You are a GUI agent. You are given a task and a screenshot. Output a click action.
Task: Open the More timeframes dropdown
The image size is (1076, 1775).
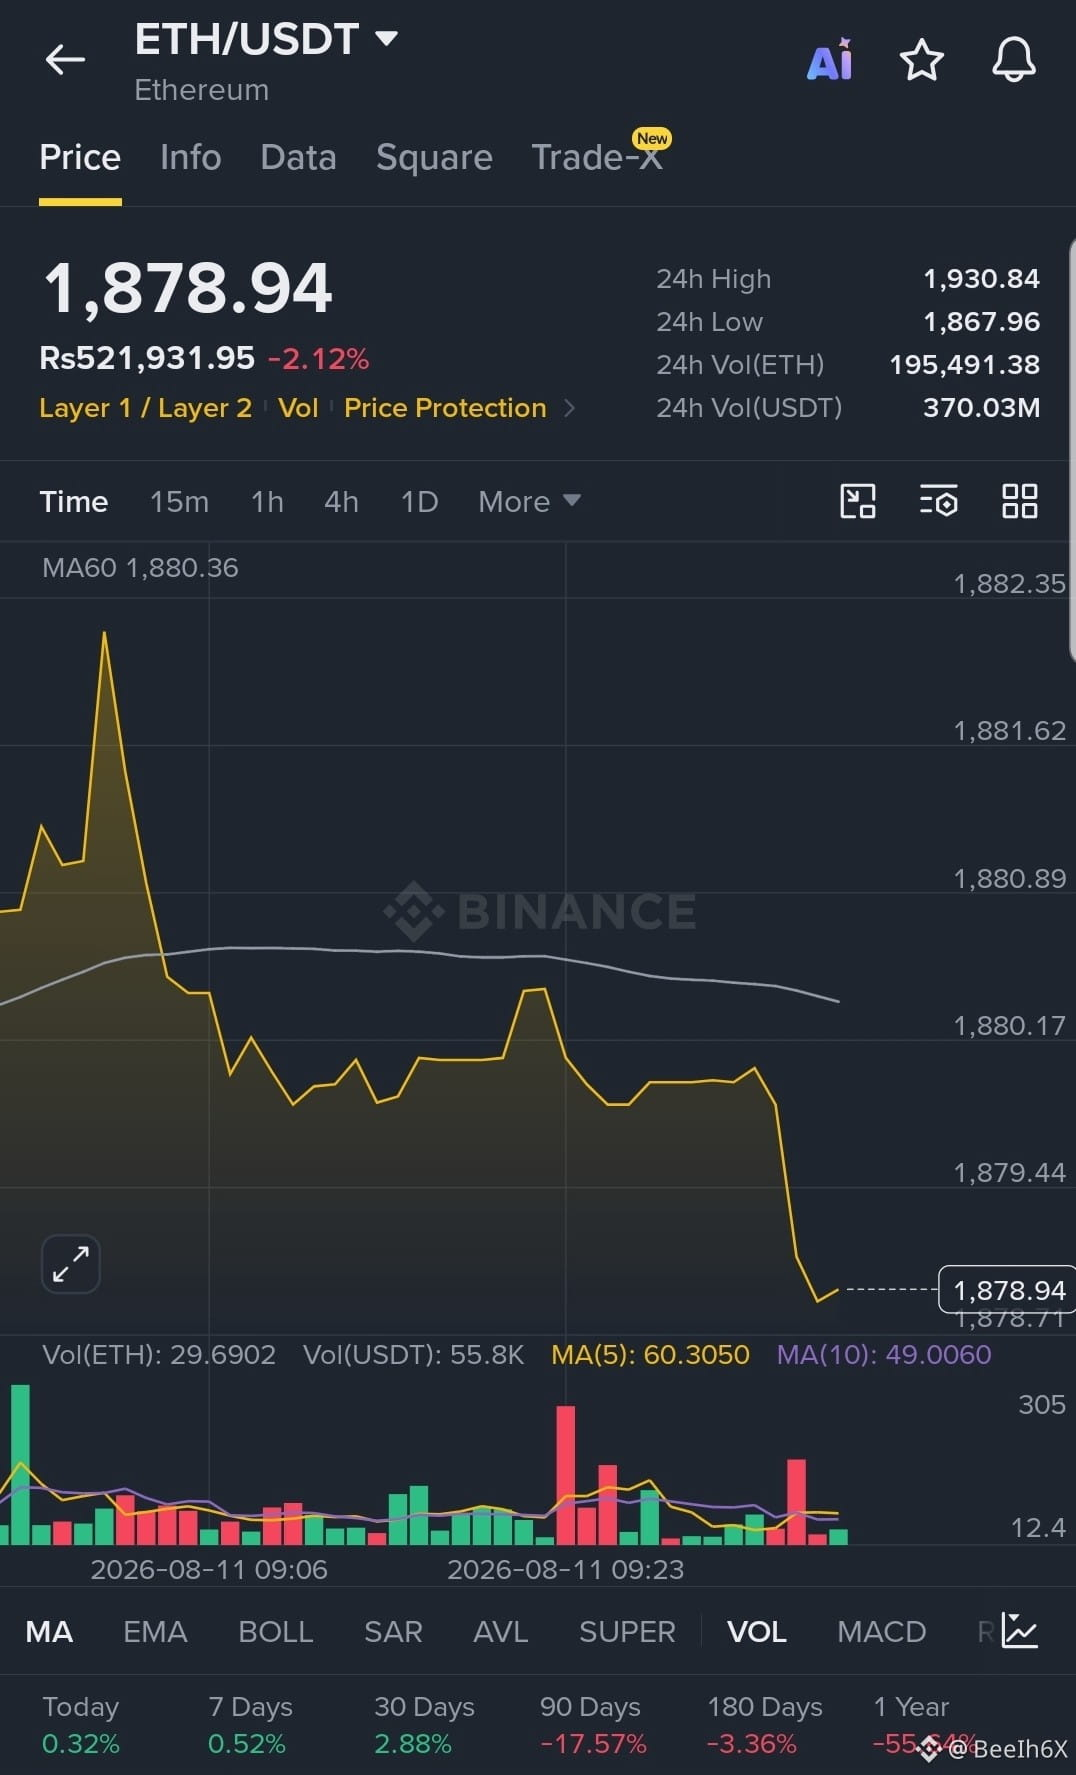click(529, 501)
